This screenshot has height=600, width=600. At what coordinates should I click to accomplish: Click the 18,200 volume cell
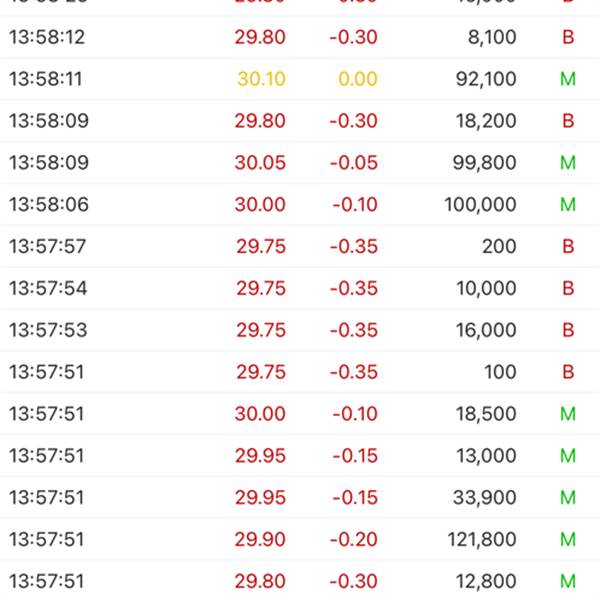pos(484,121)
